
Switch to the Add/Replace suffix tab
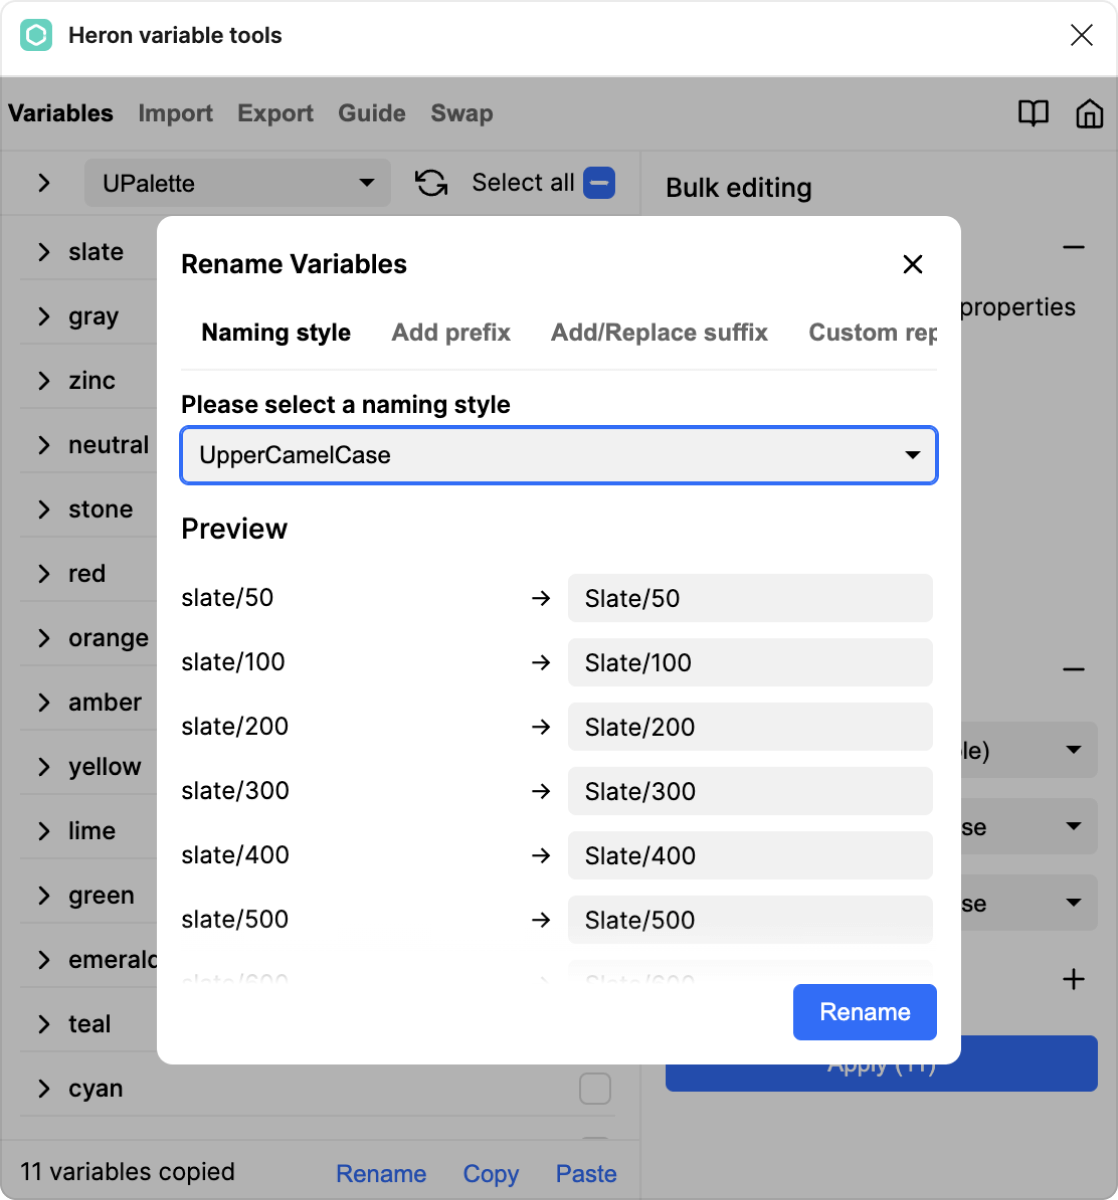tap(659, 333)
